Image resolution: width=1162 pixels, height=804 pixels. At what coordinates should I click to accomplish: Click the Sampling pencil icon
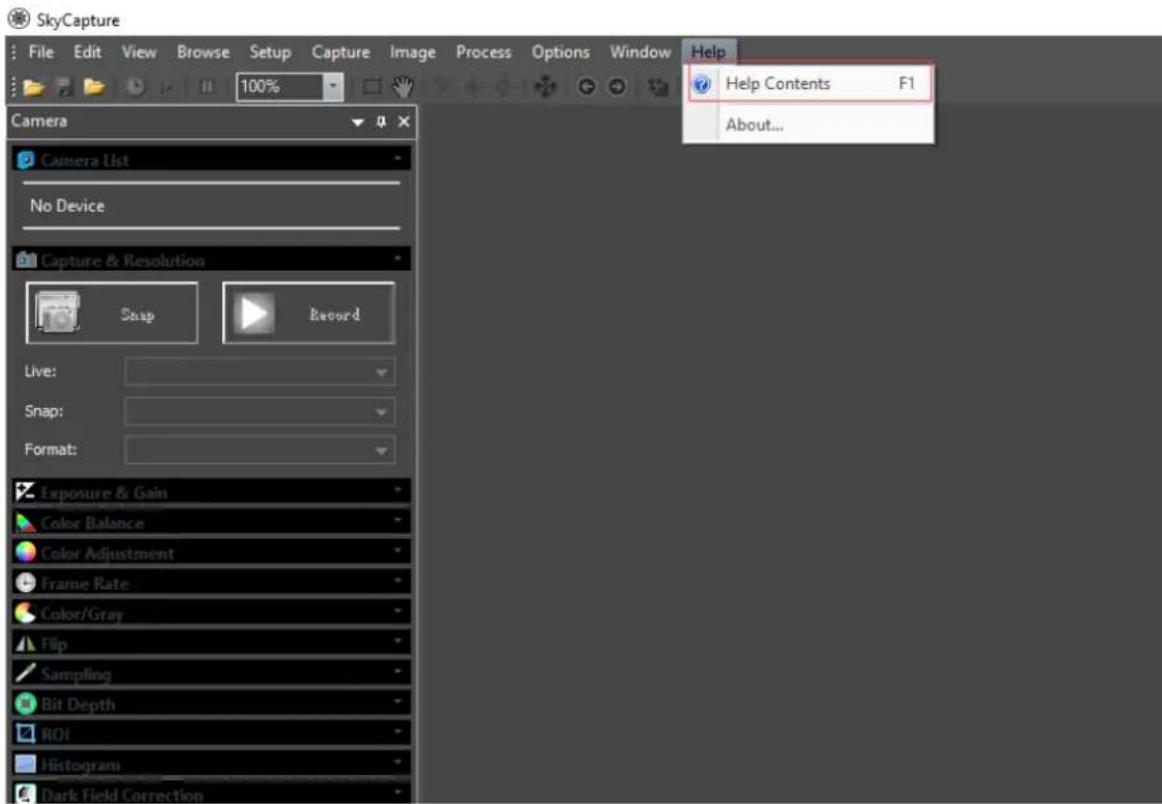(x=25, y=673)
